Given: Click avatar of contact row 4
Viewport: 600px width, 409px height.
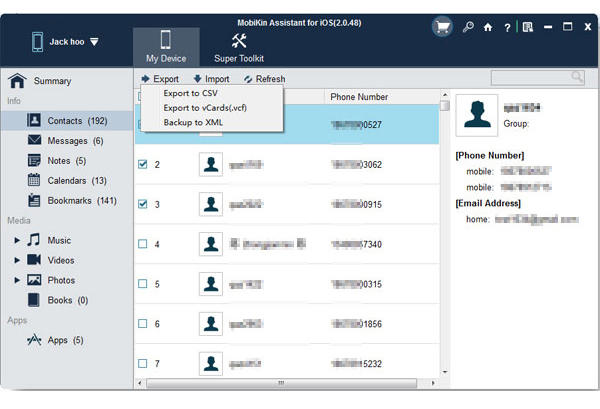Looking at the screenshot, I should (211, 244).
